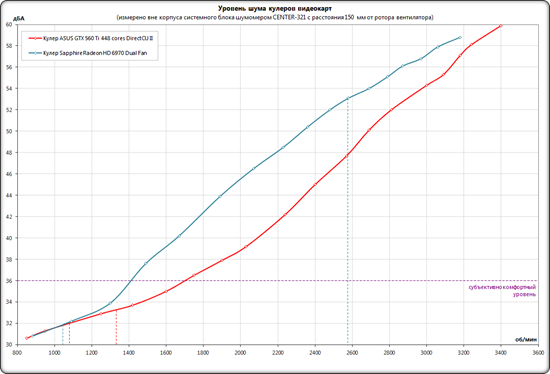Screen dimensions: 550x374
Task: Click the blue line sample in the legend
Action: (x=35, y=53)
